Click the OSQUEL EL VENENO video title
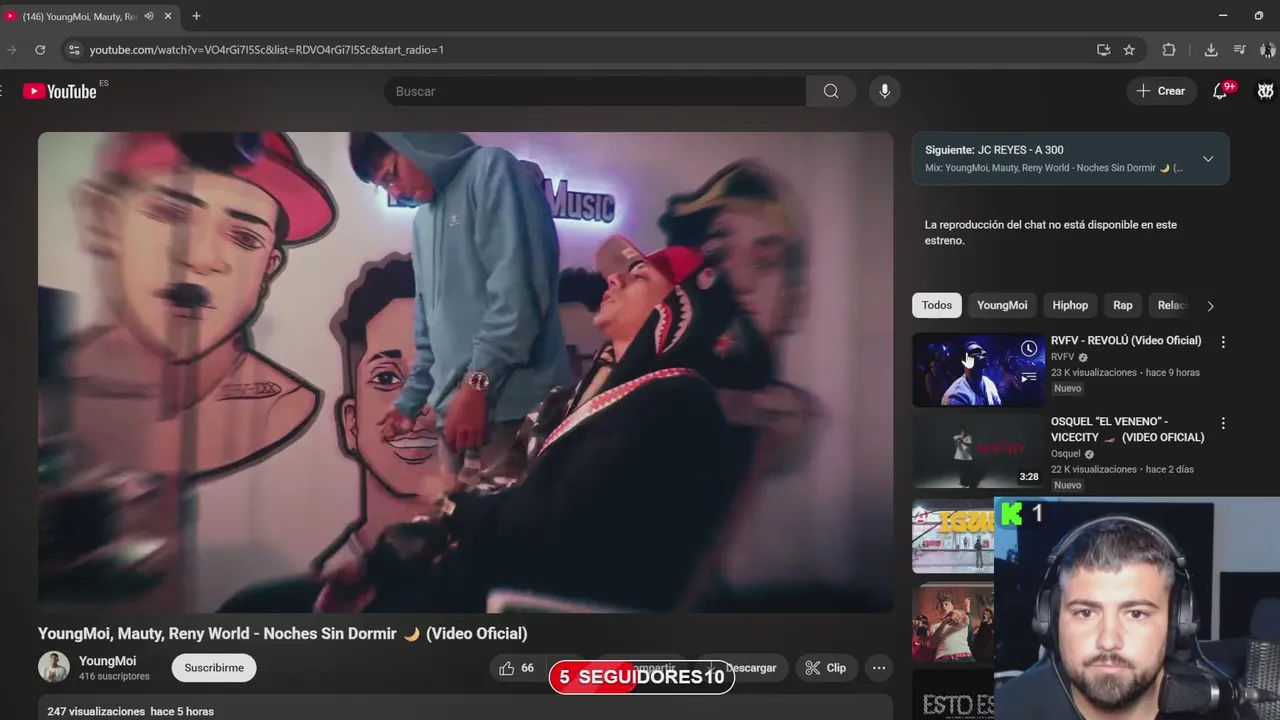This screenshot has width=1280, height=720. point(1127,429)
